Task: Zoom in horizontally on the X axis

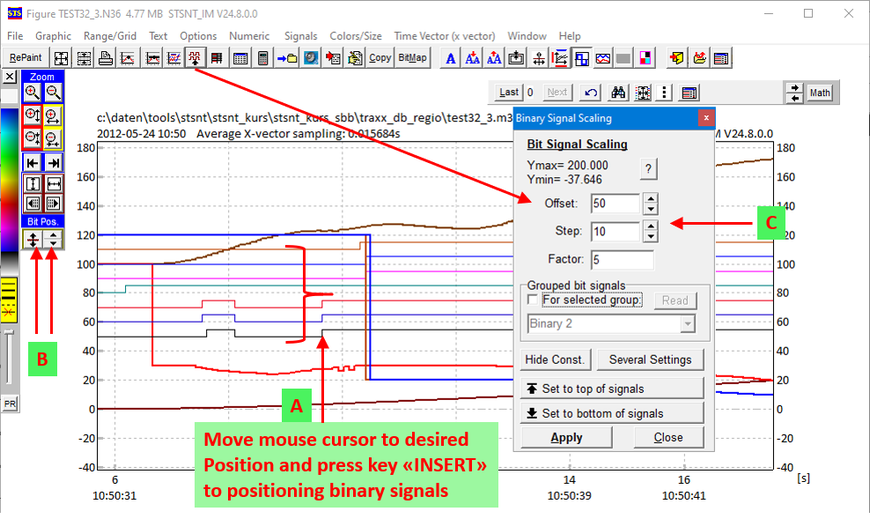Action: point(53,115)
